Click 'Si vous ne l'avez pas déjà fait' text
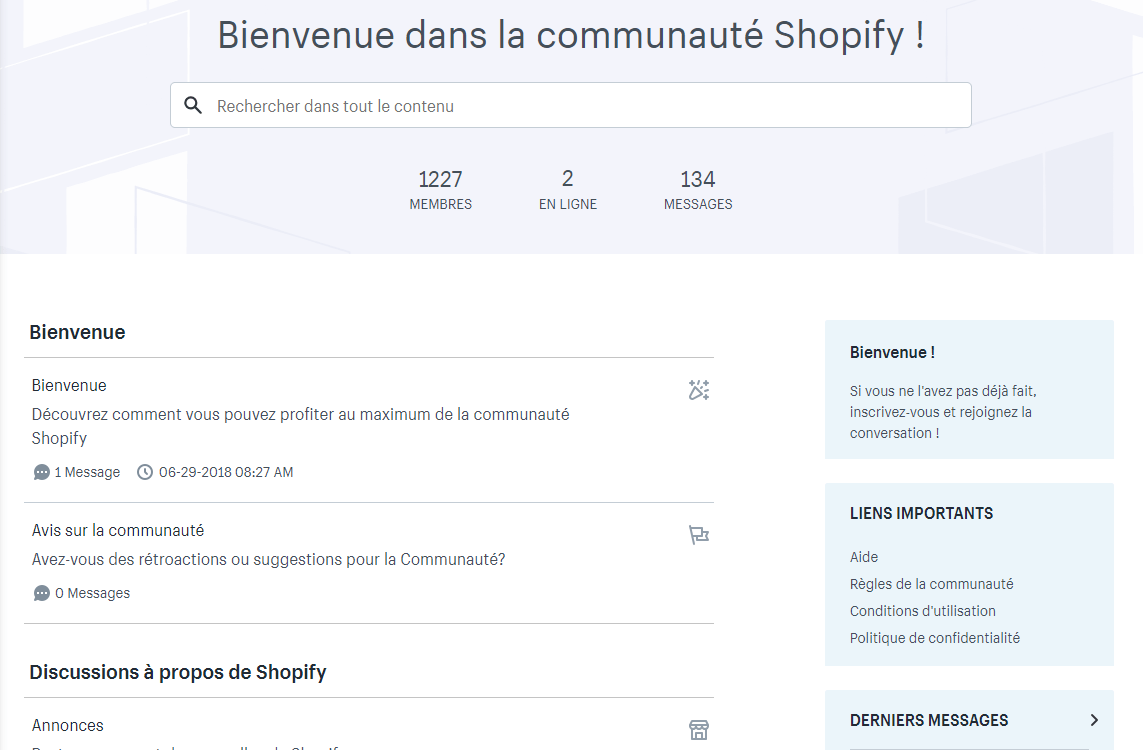 (x=943, y=412)
